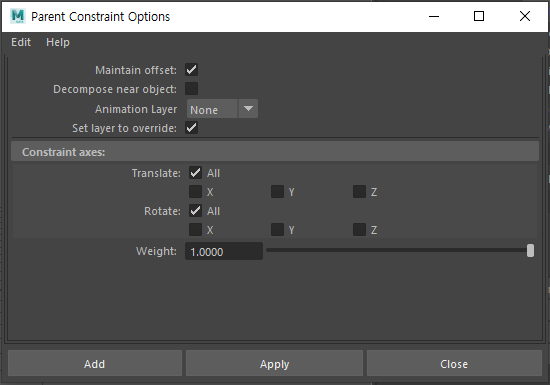This screenshot has width=550, height=385.
Task: Uncheck the Maintain offset checkbox
Action: pos(192,70)
